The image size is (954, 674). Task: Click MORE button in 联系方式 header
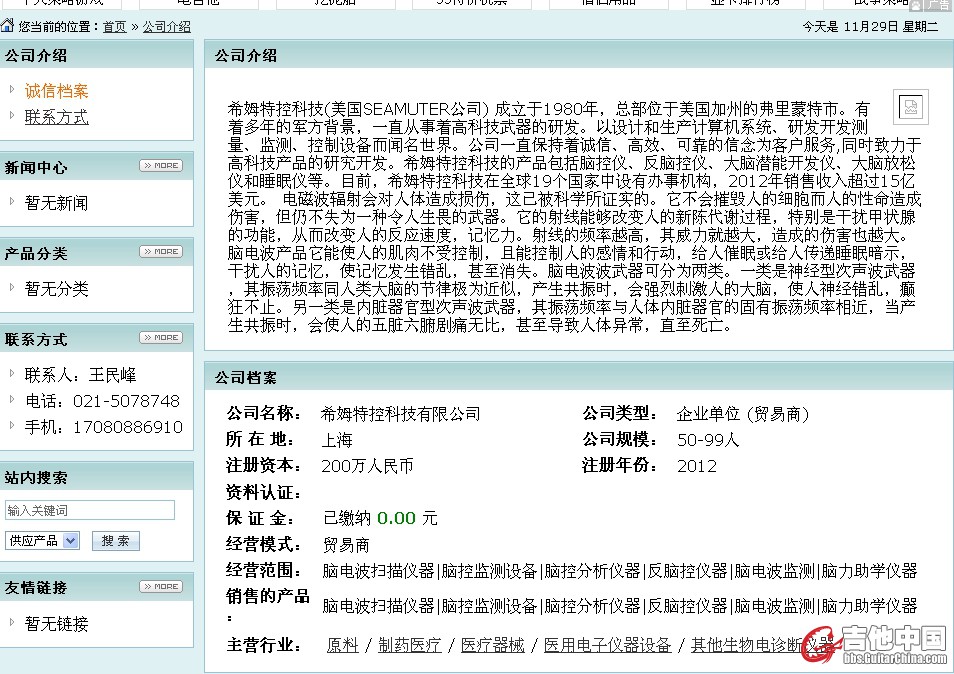coord(160,338)
